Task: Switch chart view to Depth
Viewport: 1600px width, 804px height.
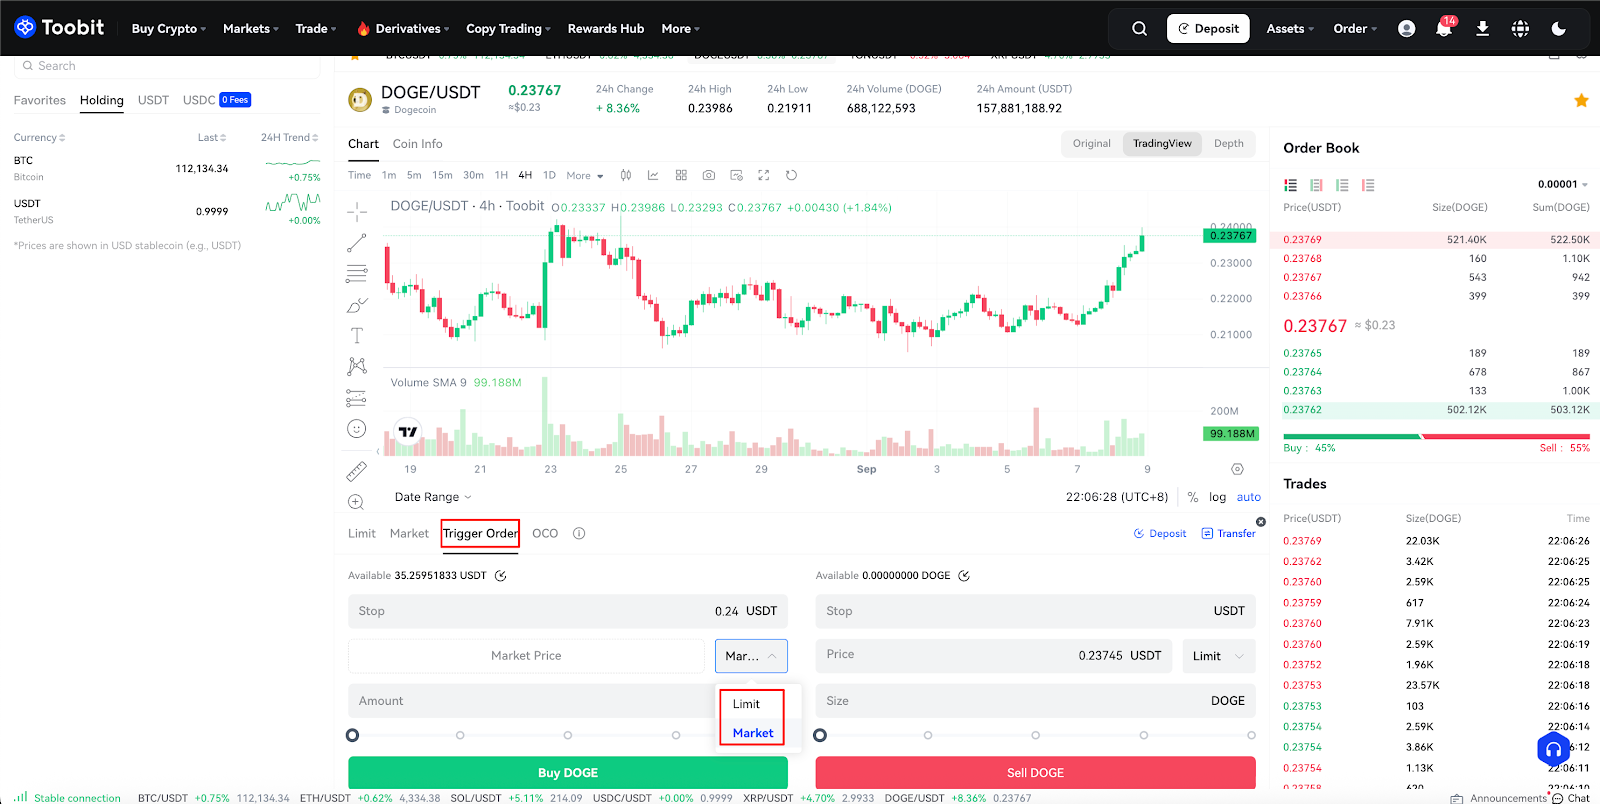Action: point(1229,144)
